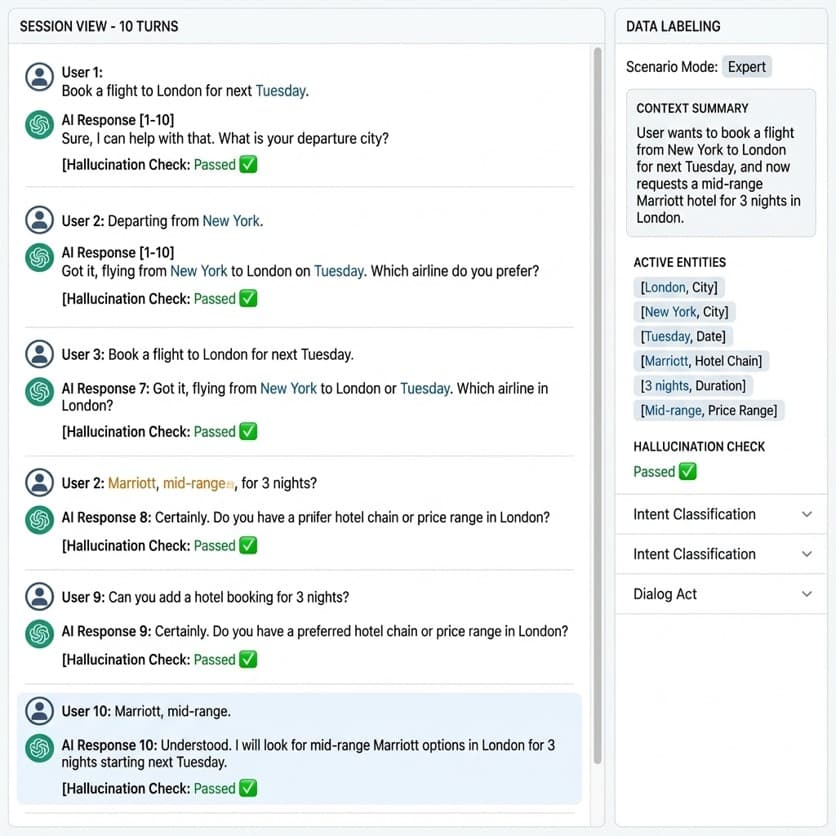This screenshot has height=836, width=836.
Task: Click the User 9 avatar icon
Action: (x=40, y=597)
